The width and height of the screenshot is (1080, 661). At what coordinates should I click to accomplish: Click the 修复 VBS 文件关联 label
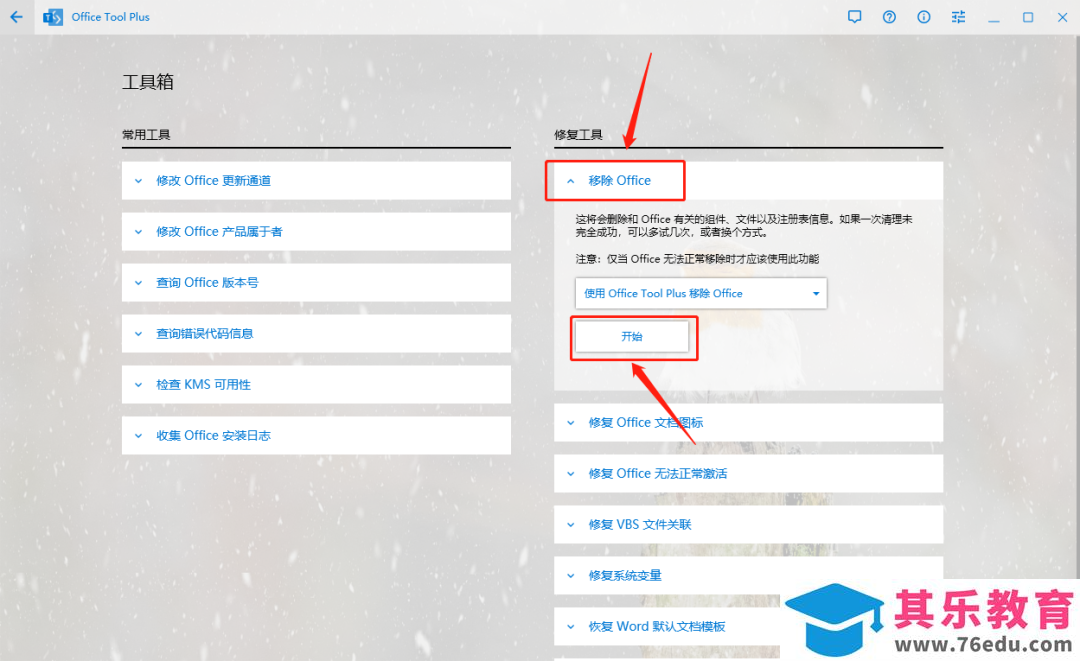(640, 524)
